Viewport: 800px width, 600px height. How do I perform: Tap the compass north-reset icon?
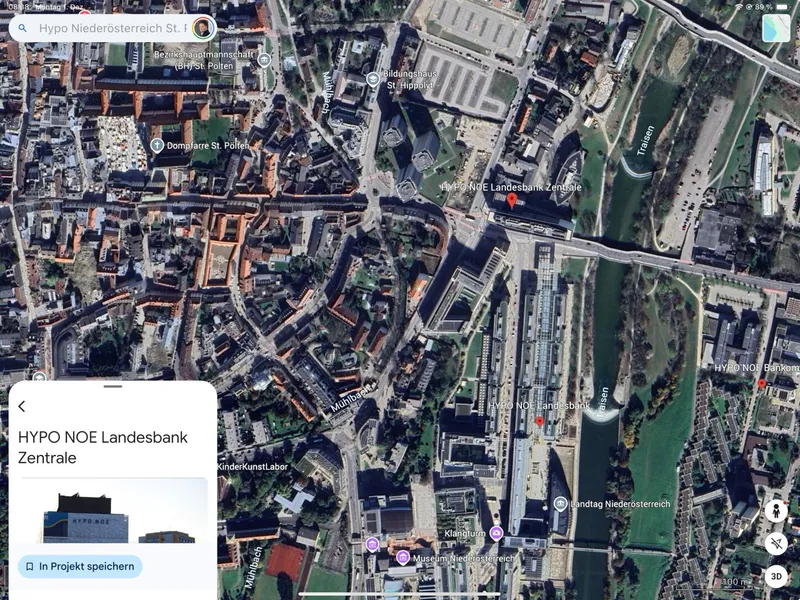(x=776, y=543)
